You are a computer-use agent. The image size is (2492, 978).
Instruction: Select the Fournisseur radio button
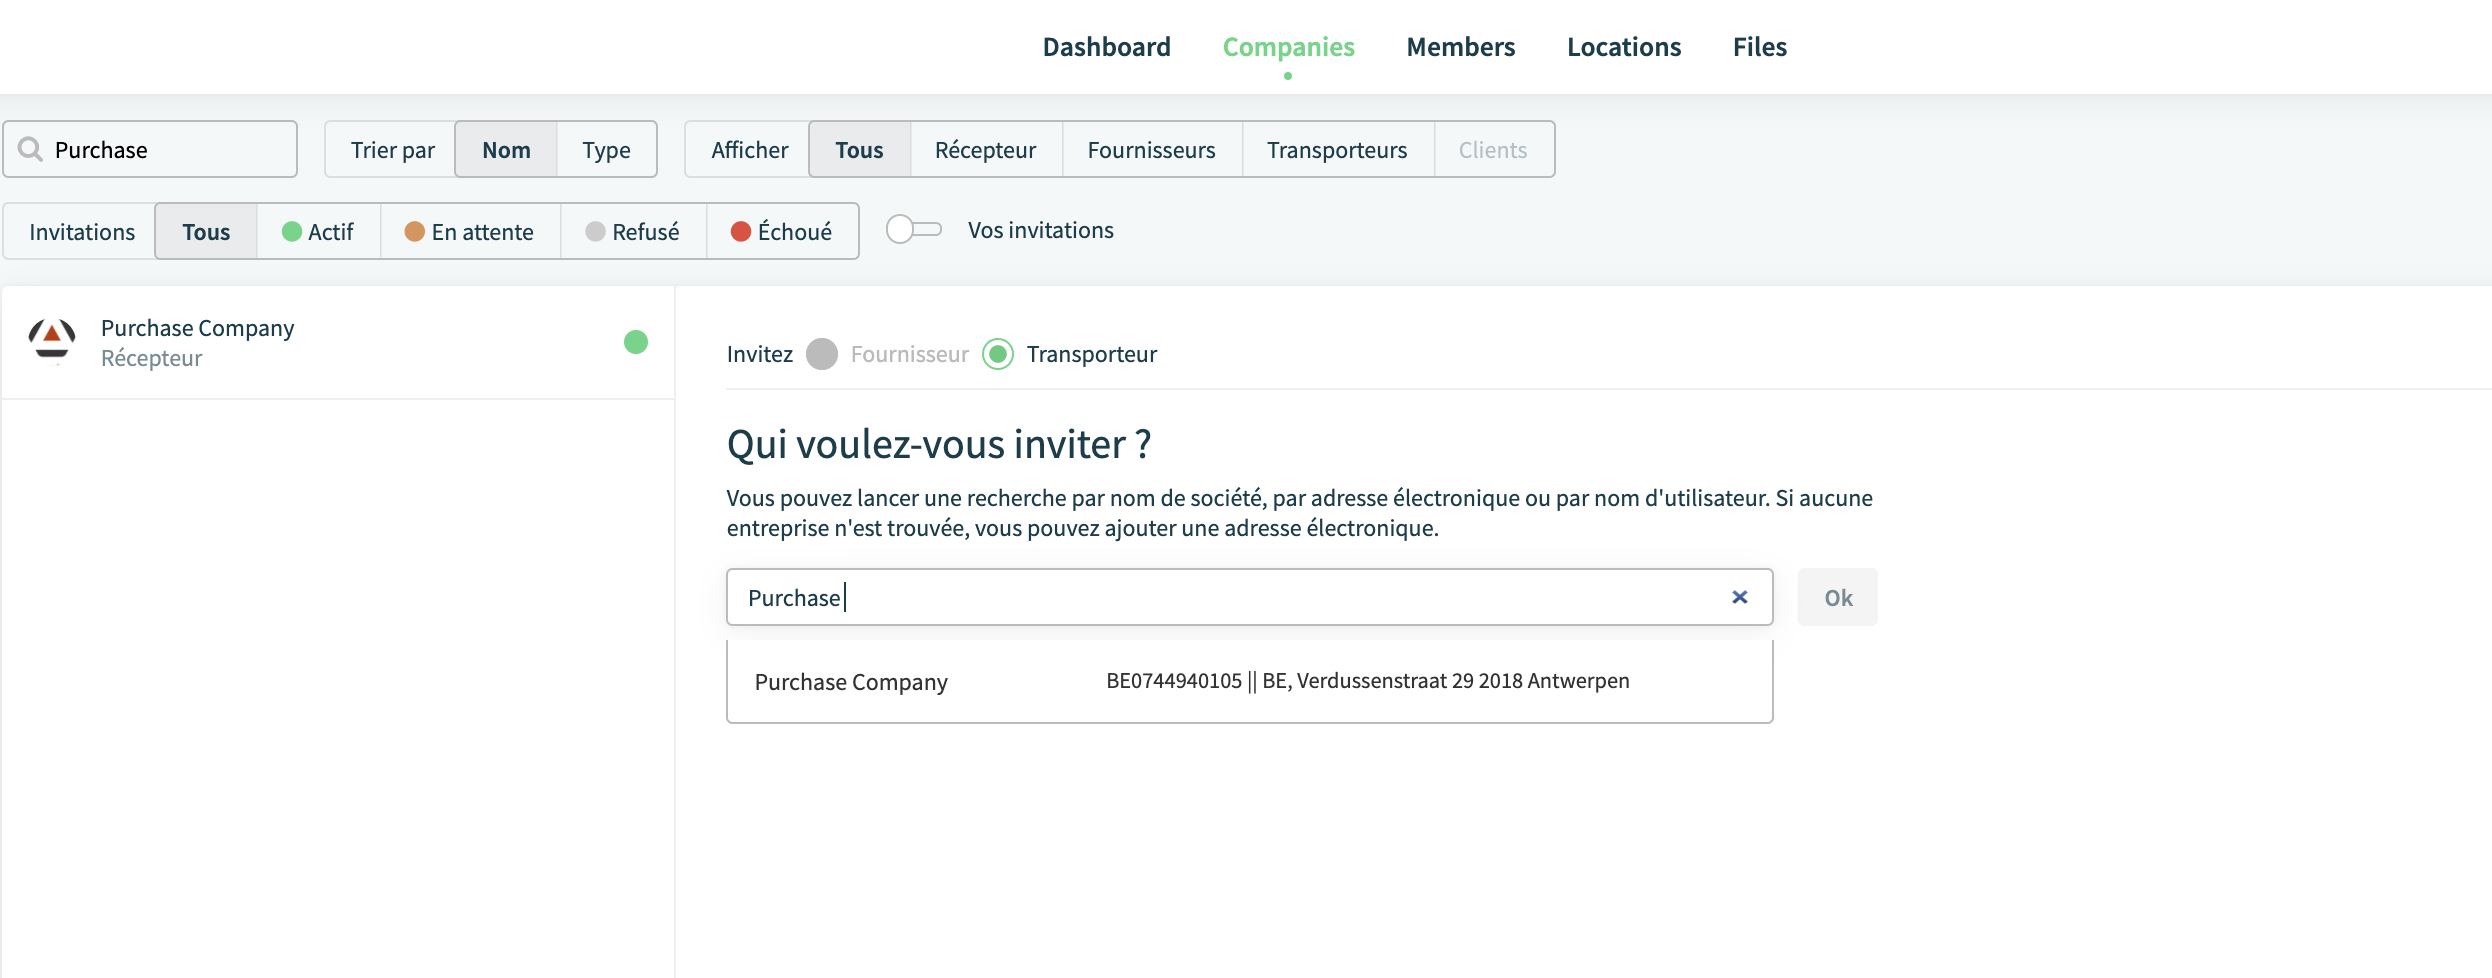tap(822, 354)
